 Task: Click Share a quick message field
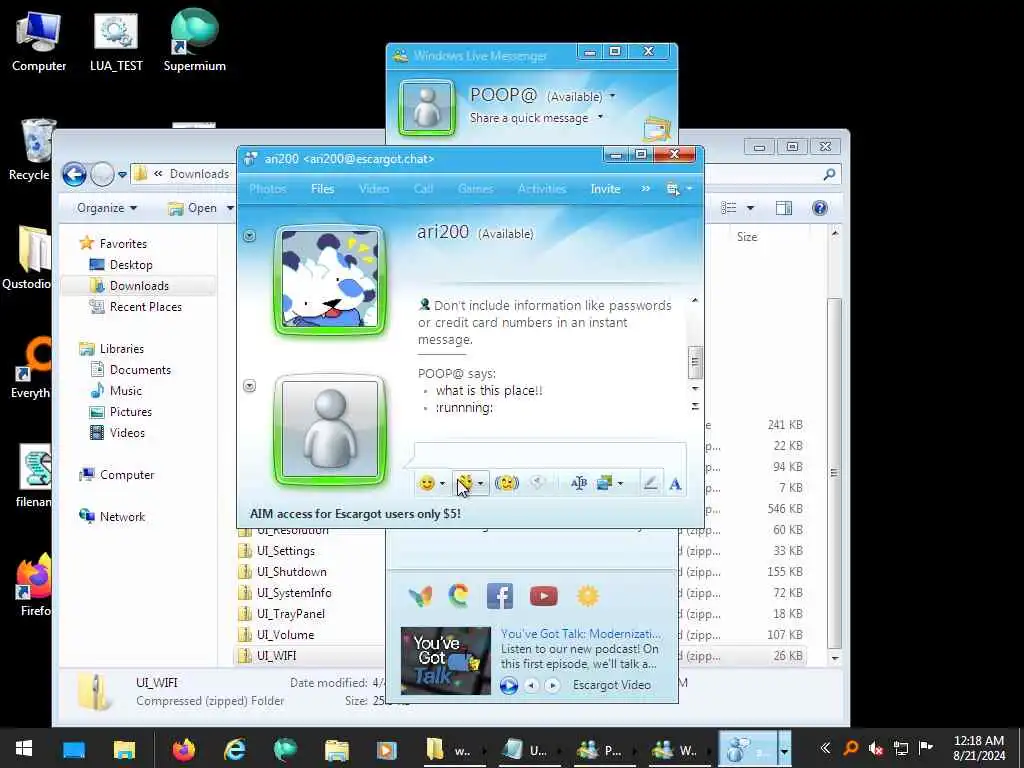[529, 118]
